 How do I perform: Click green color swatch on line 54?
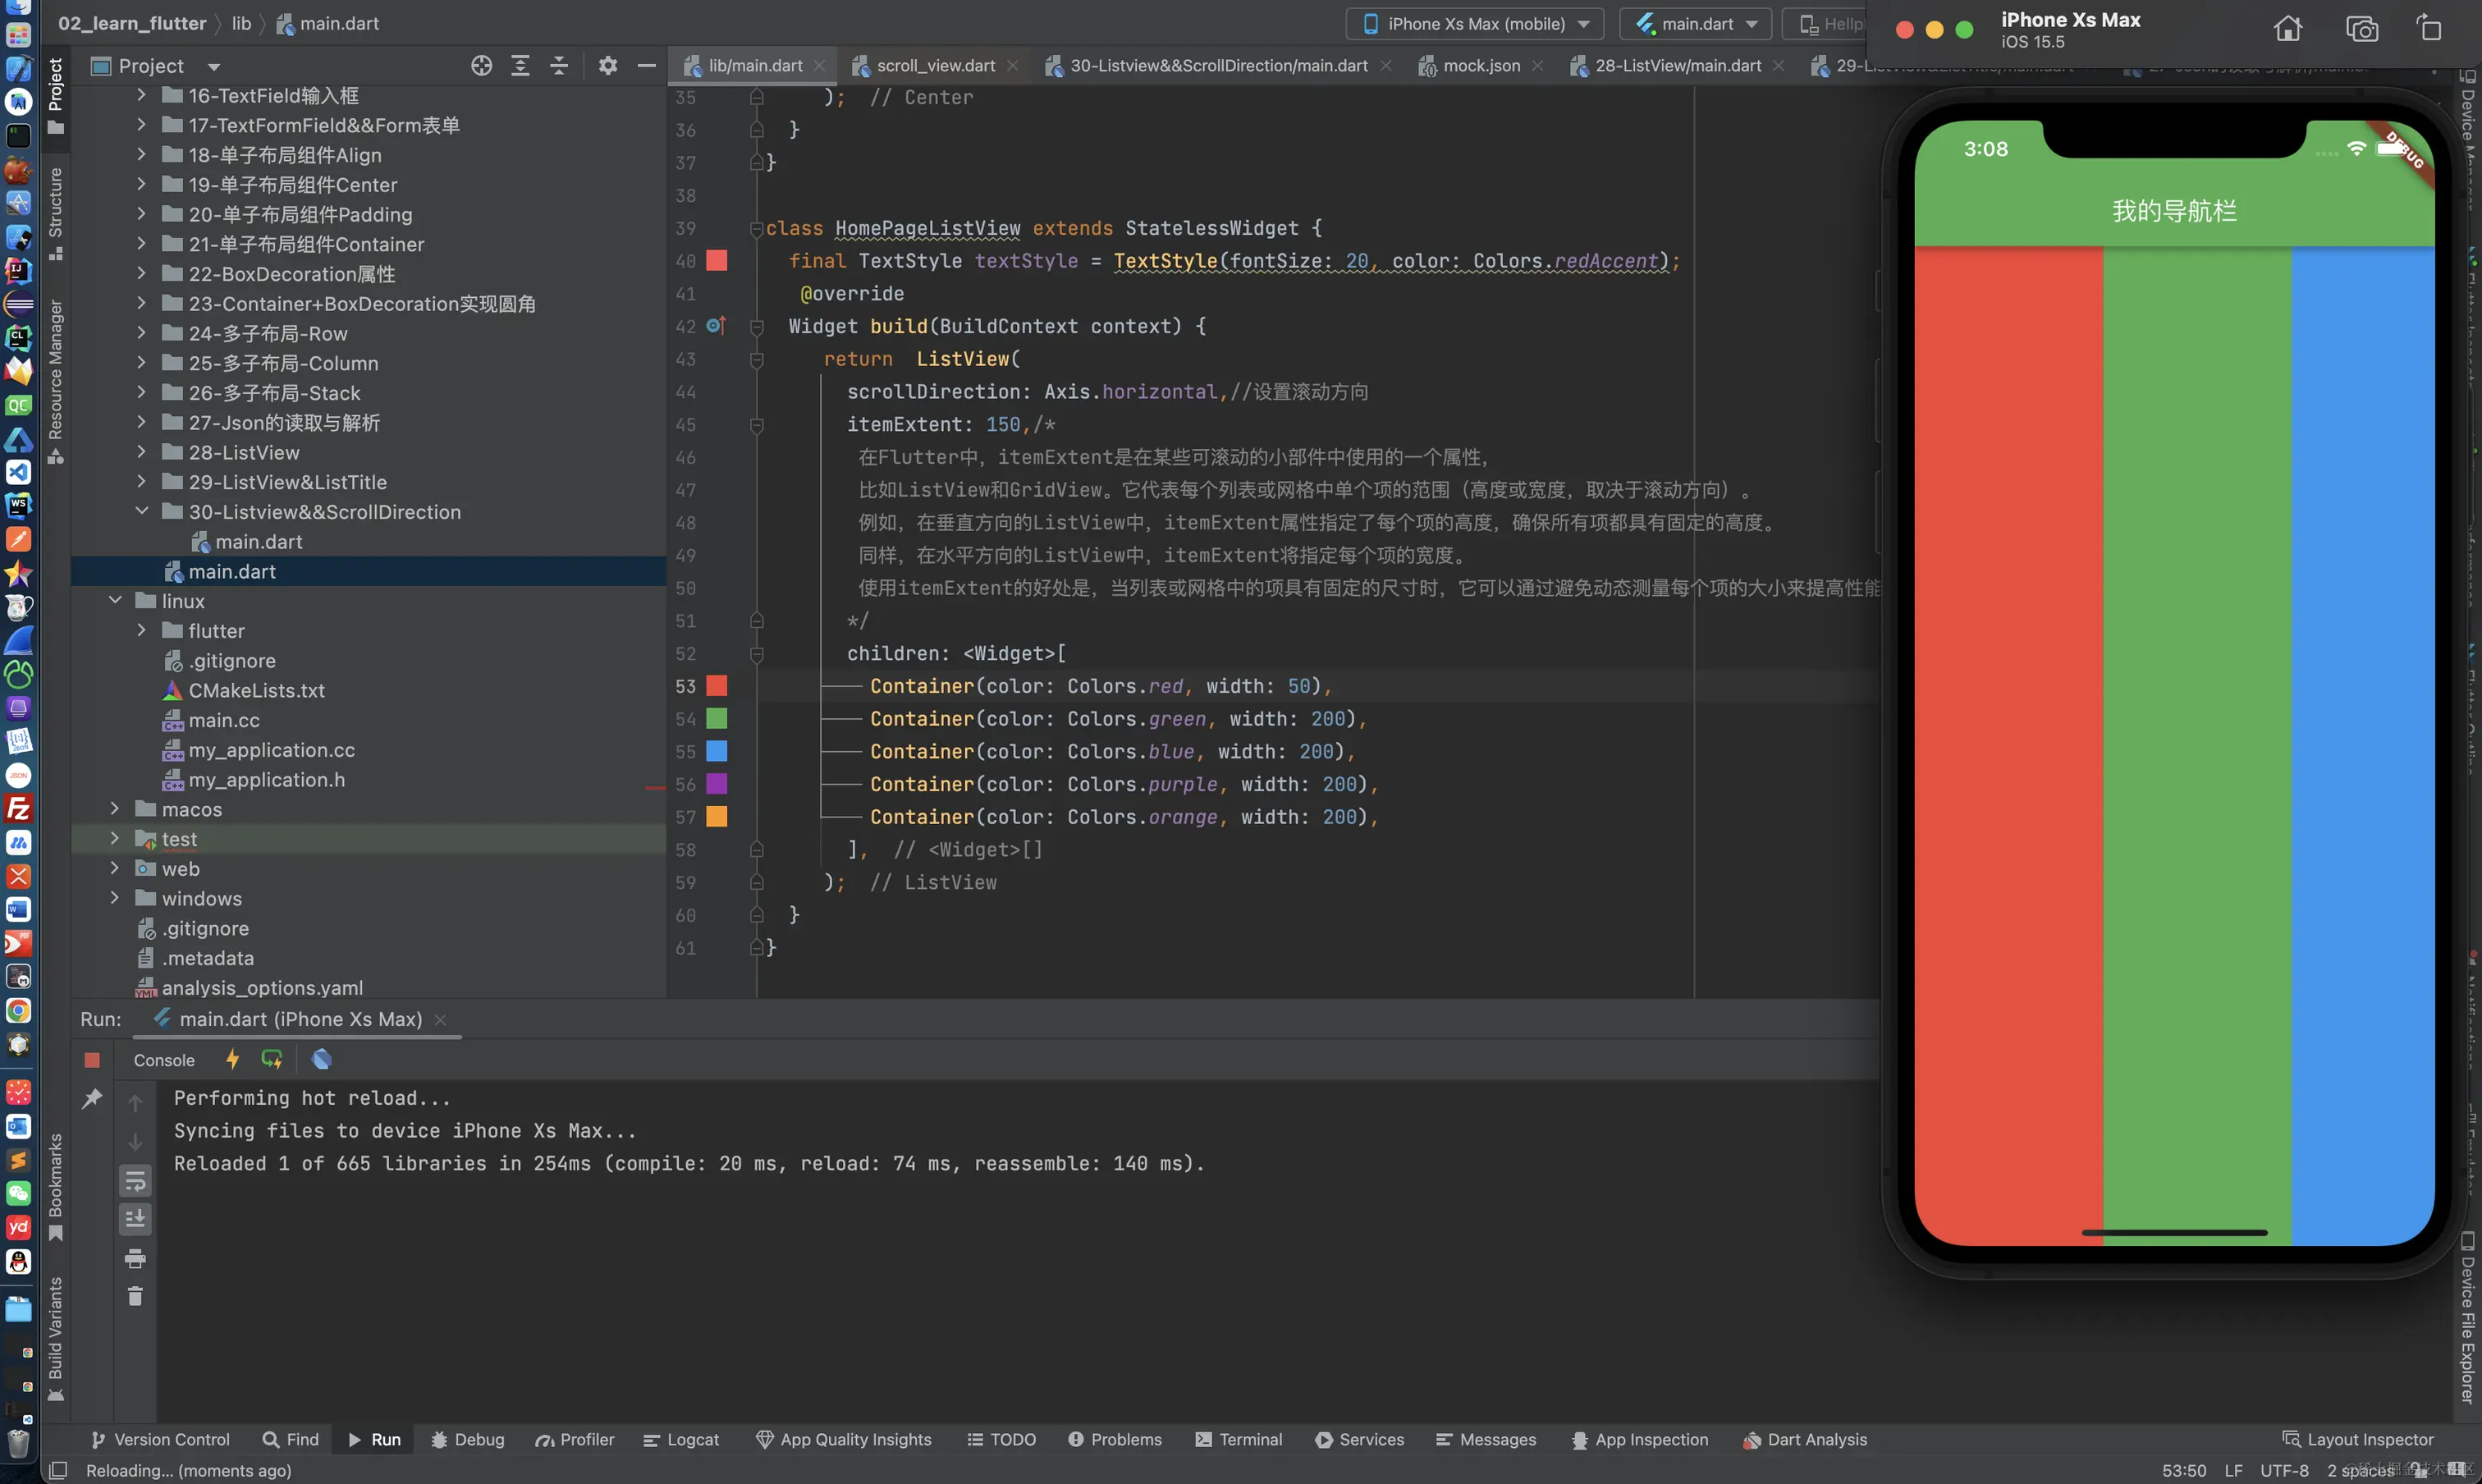coord(717,718)
